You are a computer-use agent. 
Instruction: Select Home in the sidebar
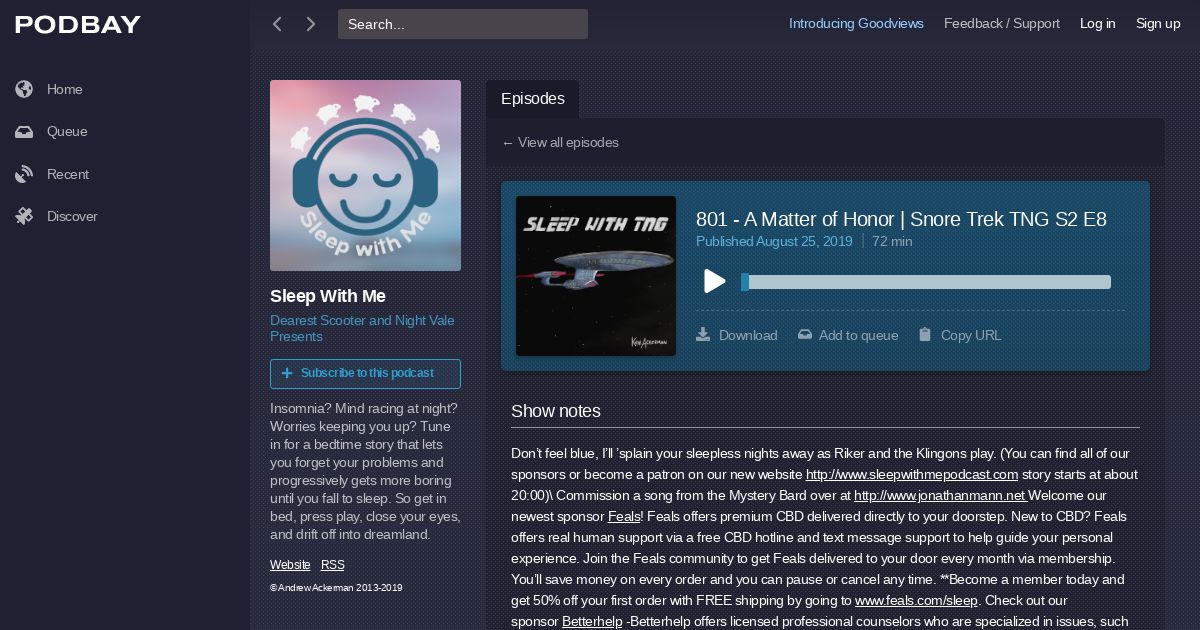65,89
